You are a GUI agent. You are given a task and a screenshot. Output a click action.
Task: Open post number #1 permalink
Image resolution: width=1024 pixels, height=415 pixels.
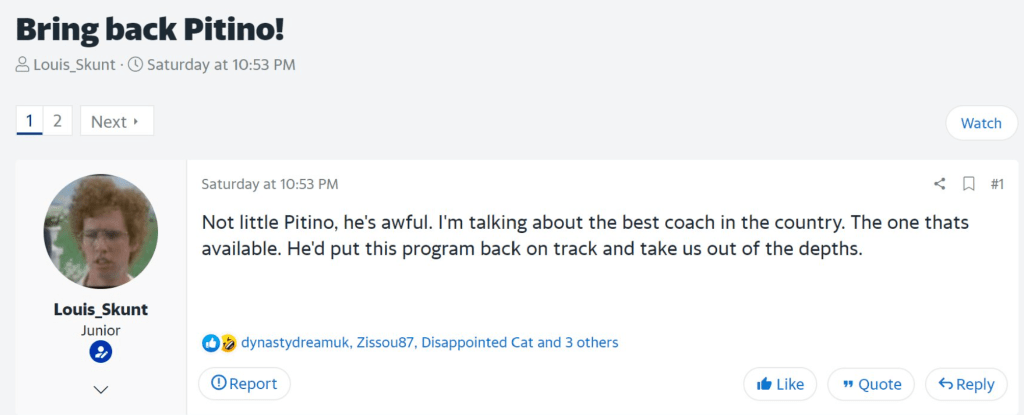[x=996, y=184]
